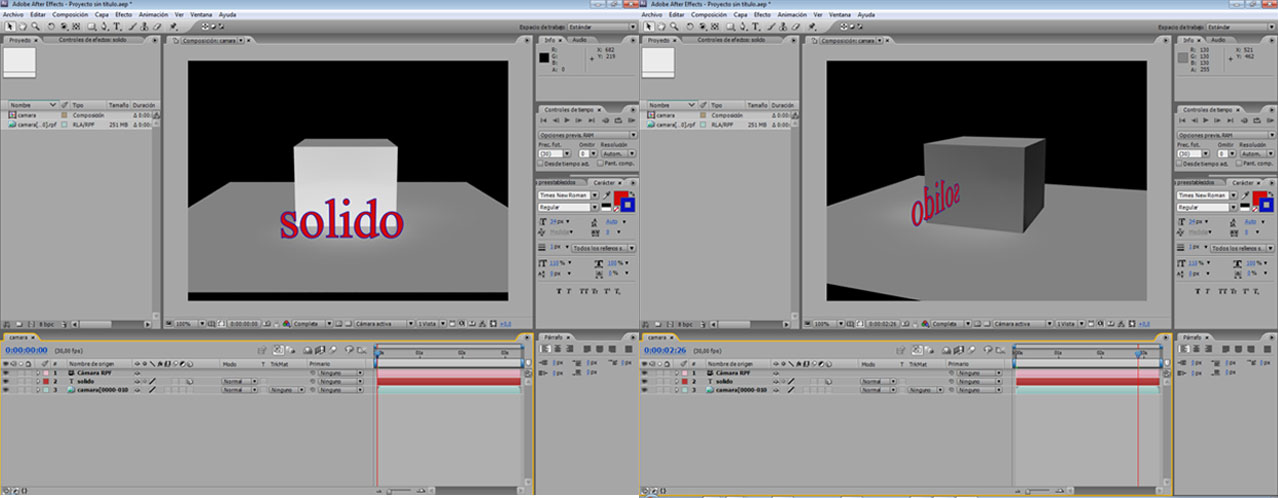The image size is (1278, 498).
Task: Select the Pen tool in left window
Action: click(104, 27)
